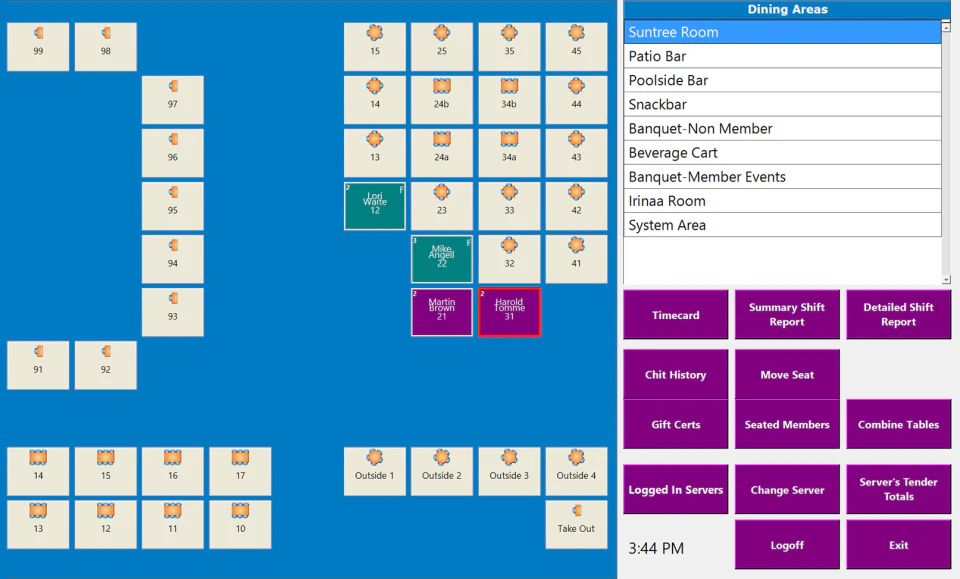Select table 24b
The image size is (960, 579).
(x=442, y=99)
